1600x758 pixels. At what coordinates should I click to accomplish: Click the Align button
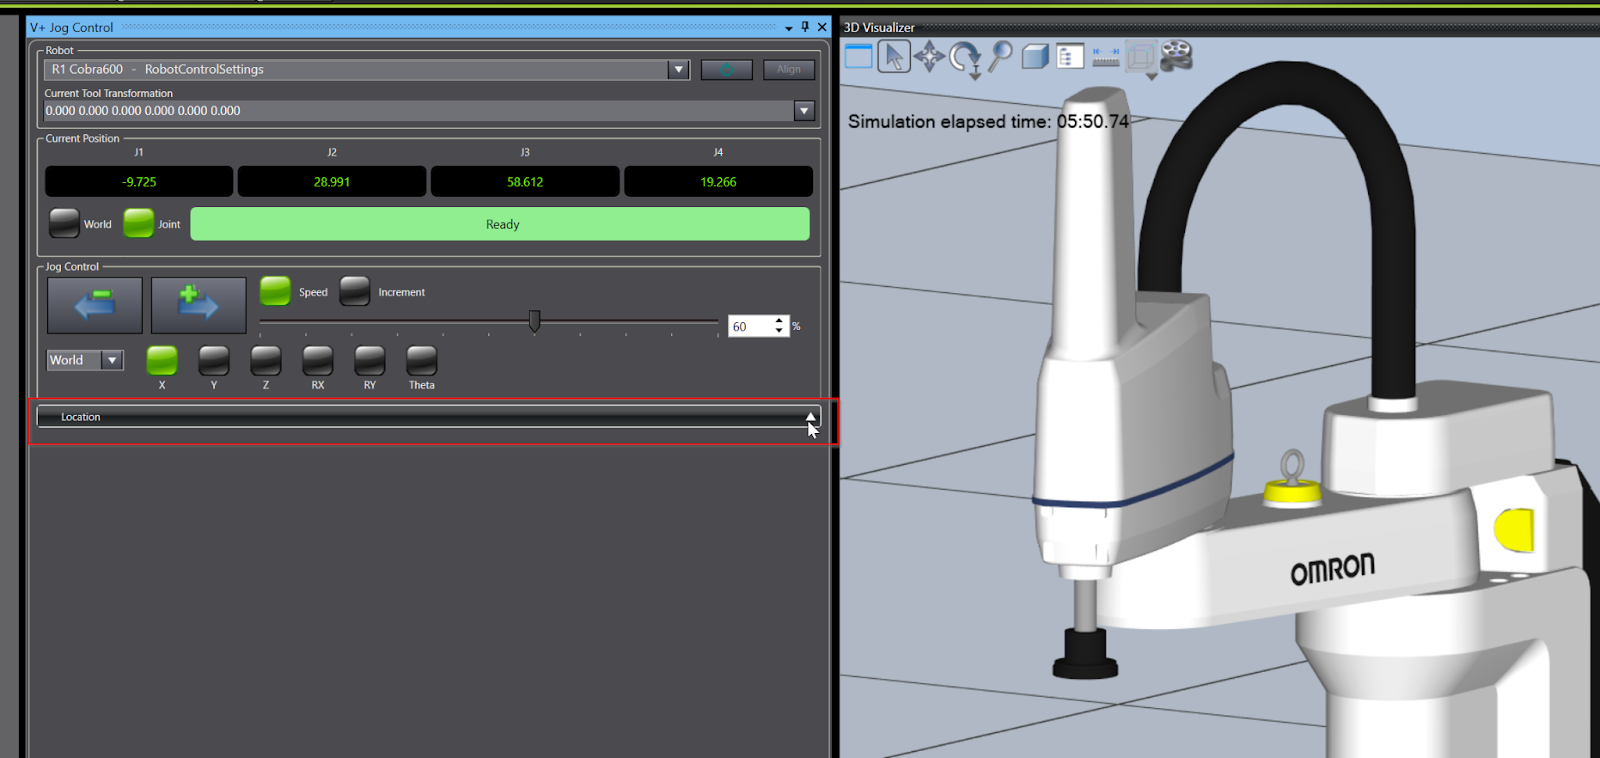pyautogui.click(x=789, y=69)
